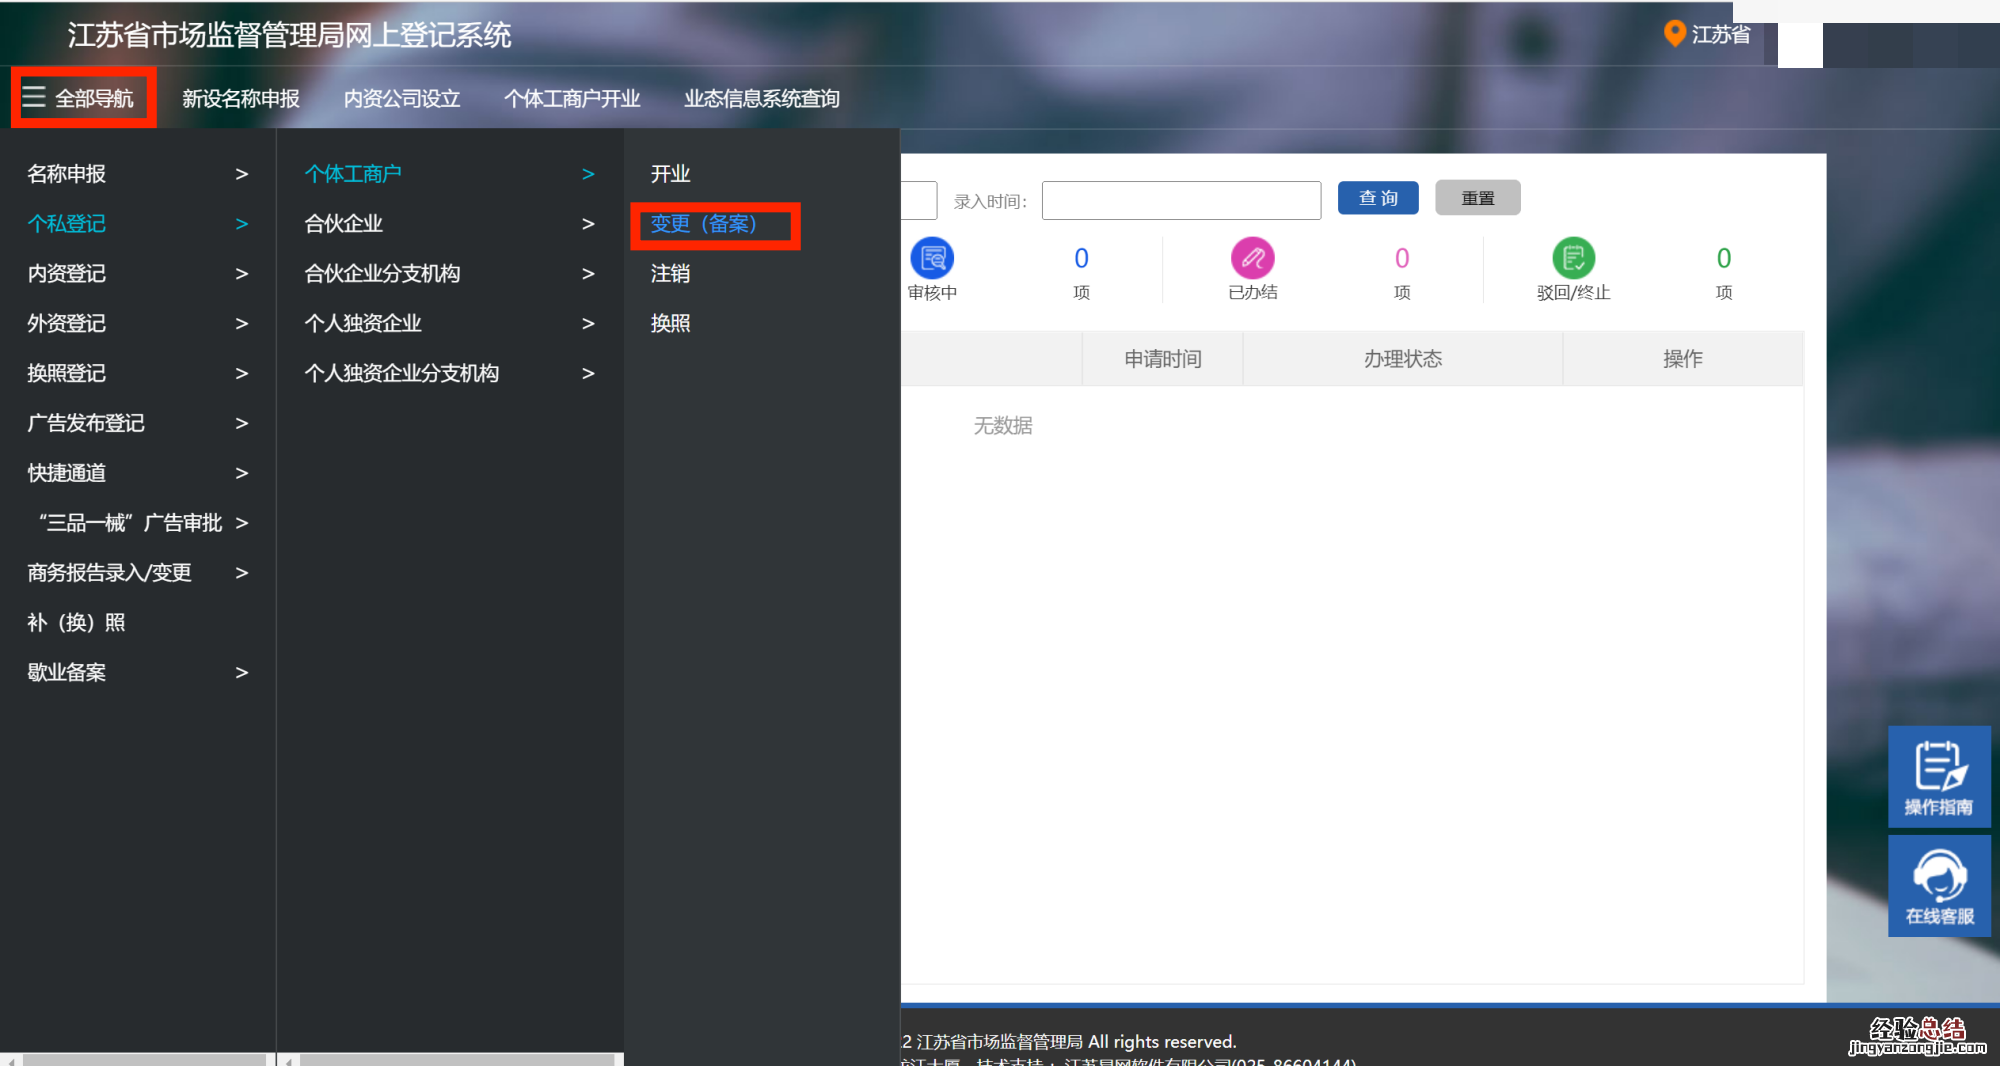Open the 业态信息系统查询 top nav link

[x=761, y=98]
